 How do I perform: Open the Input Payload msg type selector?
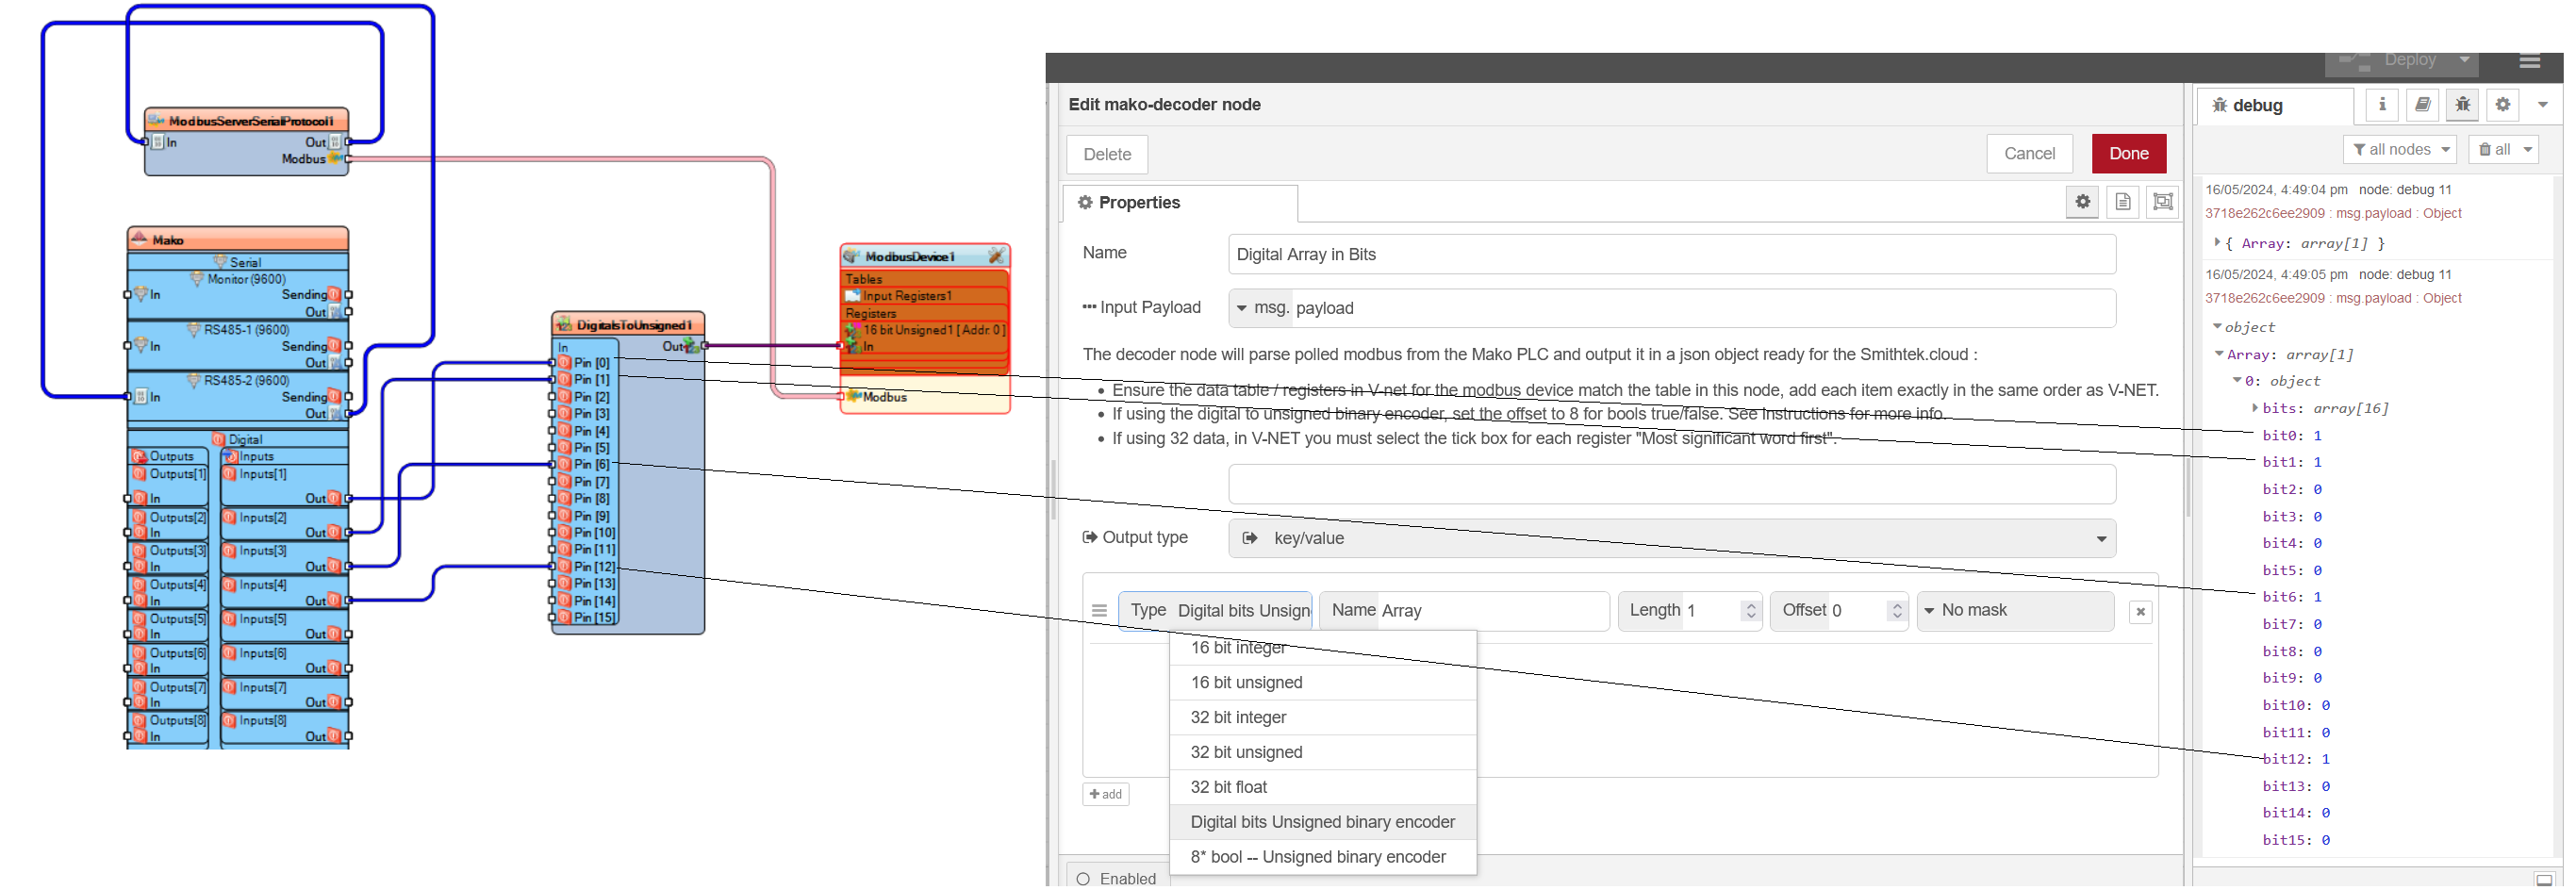[x=1261, y=308]
